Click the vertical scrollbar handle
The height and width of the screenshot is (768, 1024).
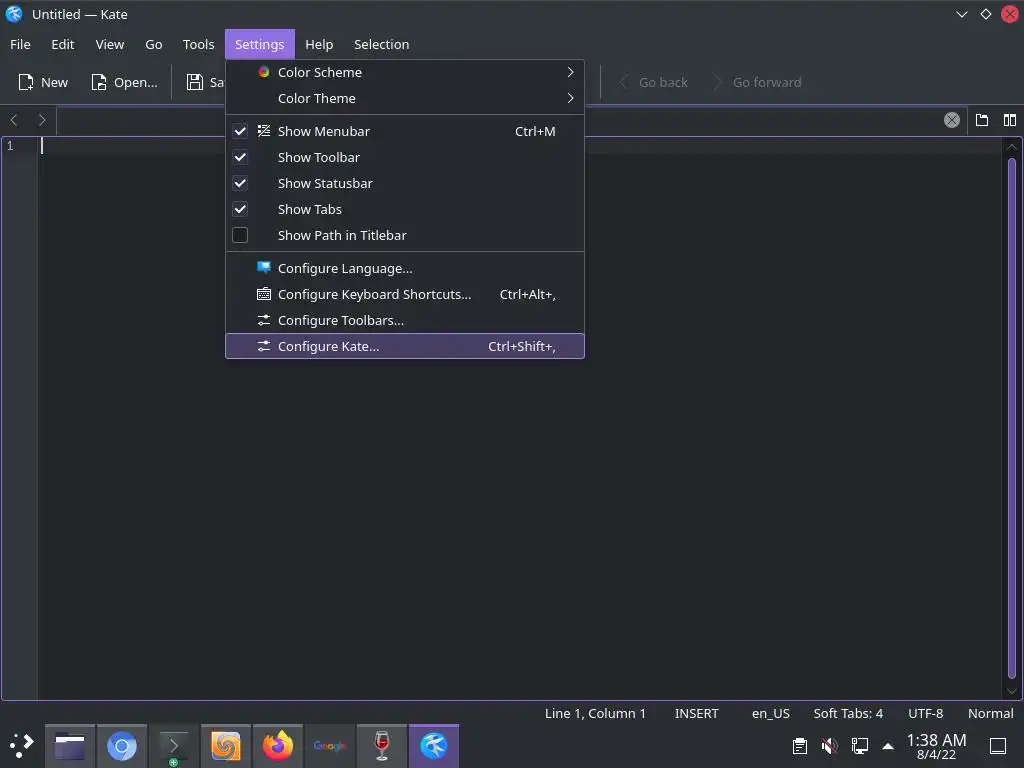pyautogui.click(x=1012, y=418)
